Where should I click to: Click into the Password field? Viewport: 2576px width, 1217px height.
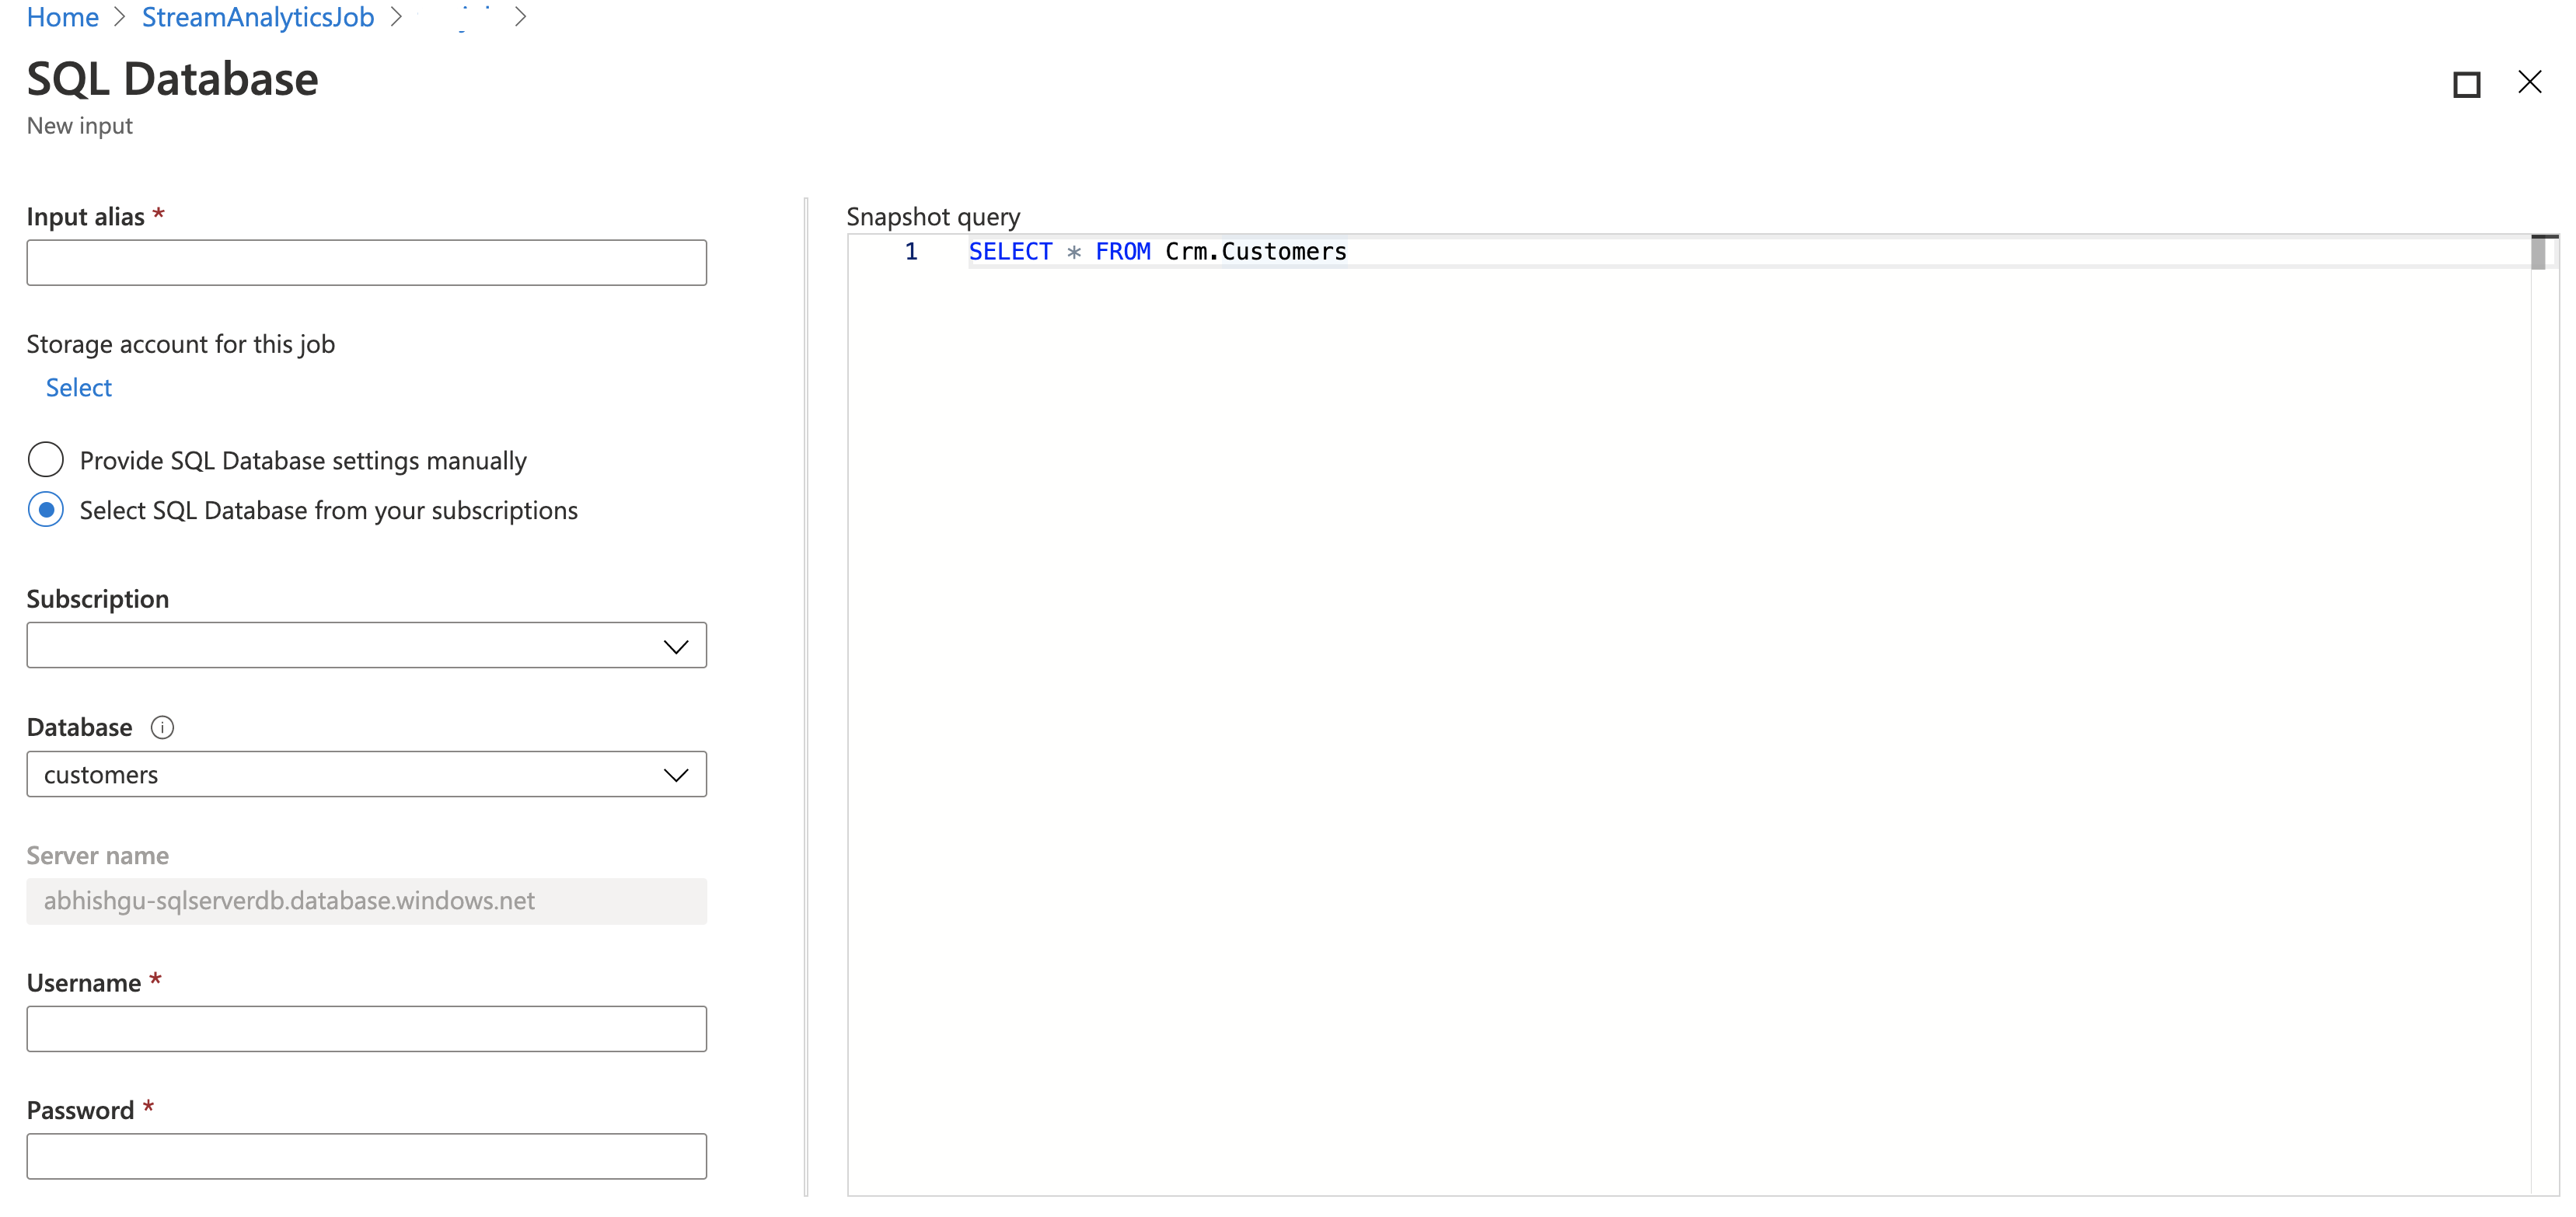coord(366,1157)
